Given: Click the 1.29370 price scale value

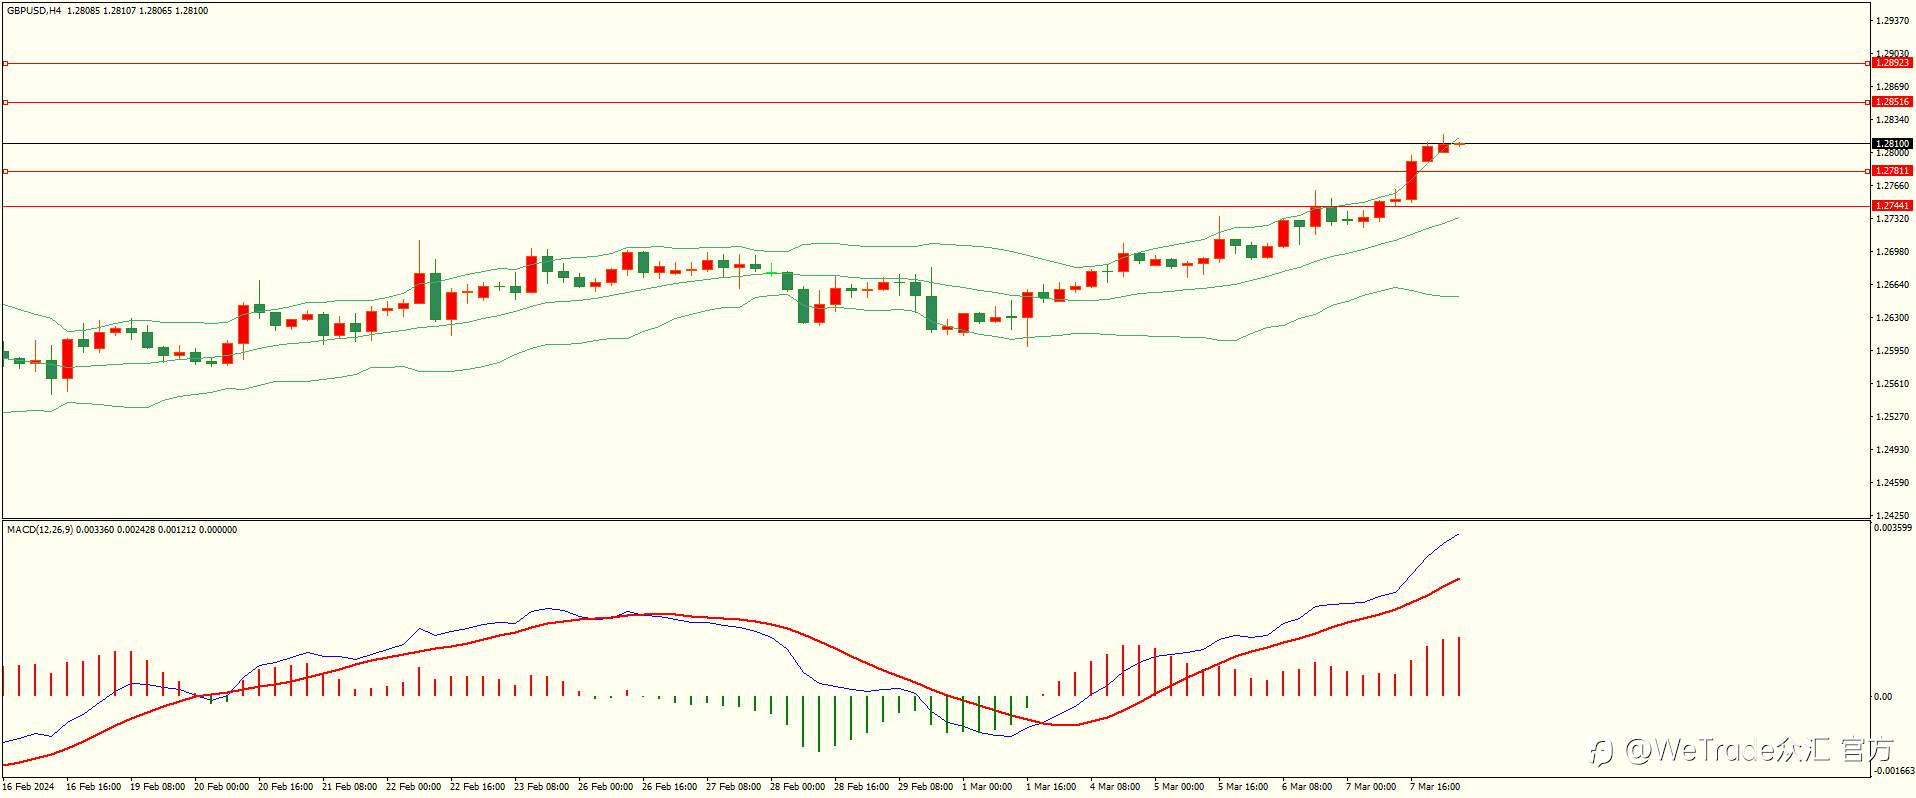Looking at the screenshot, I should tap(1892, 21).
